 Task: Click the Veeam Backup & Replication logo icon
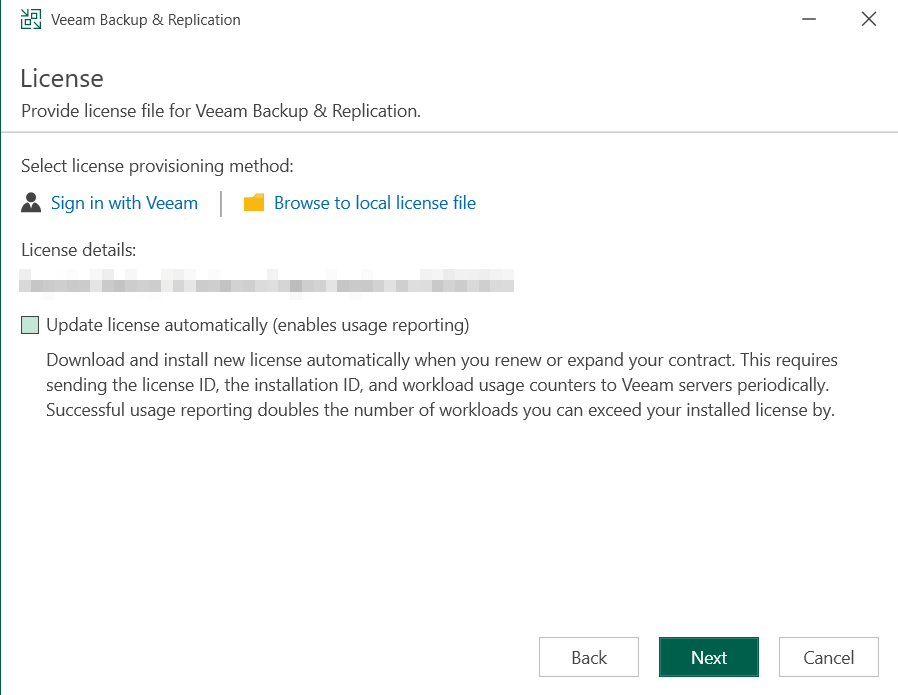coord(31,19)
